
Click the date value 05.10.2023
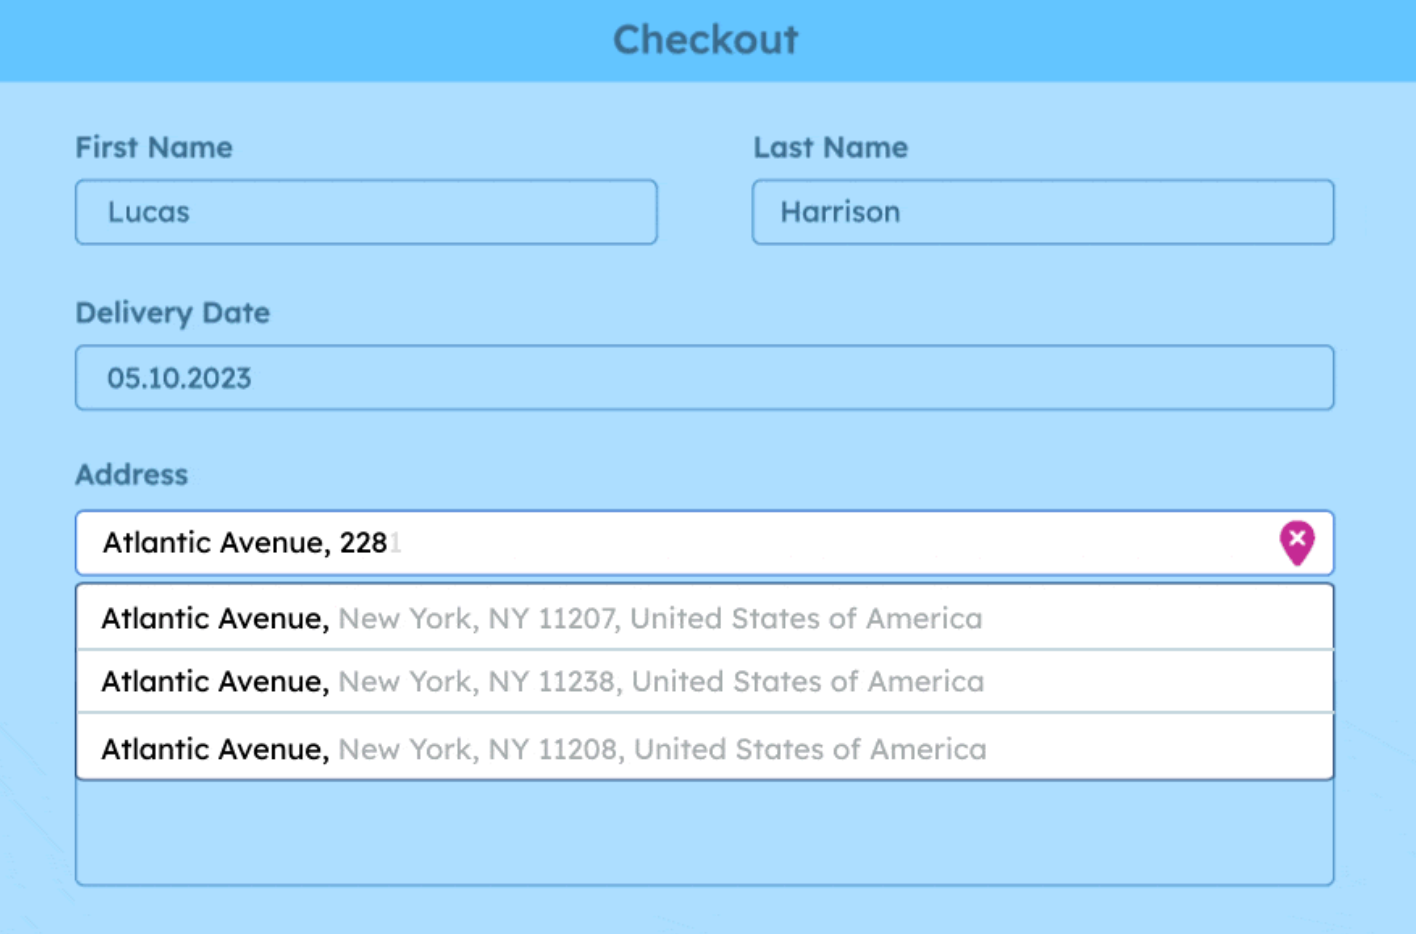click(180, 377)
